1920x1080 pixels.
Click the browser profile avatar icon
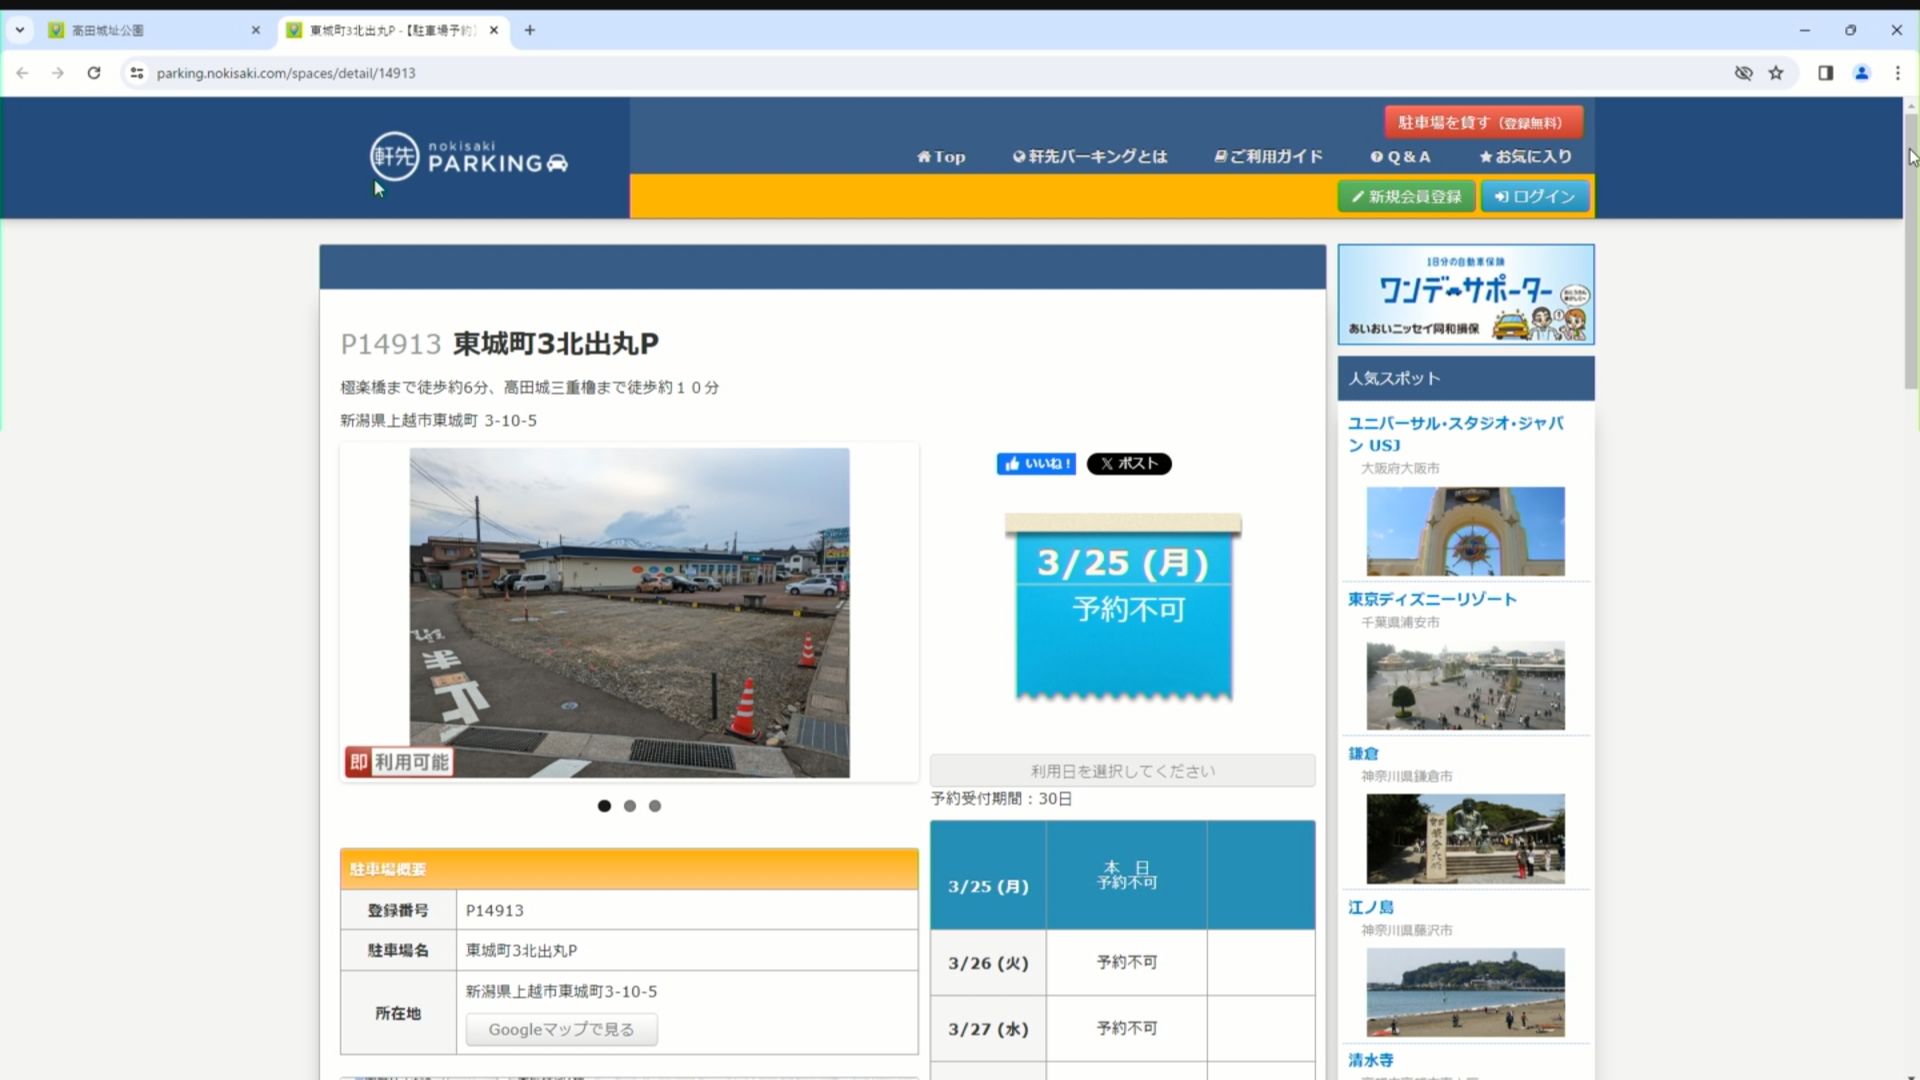(1861, 73)
